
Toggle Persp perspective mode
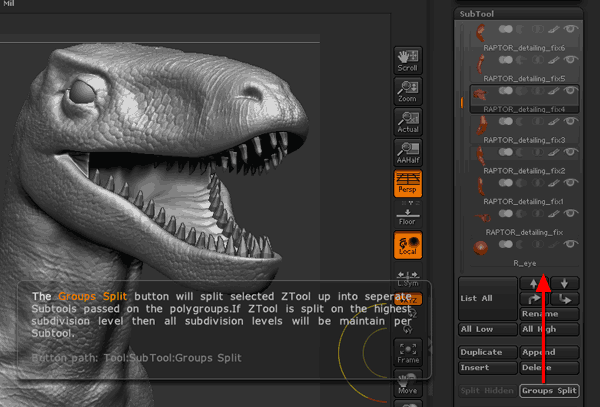(x=408, y=183)
